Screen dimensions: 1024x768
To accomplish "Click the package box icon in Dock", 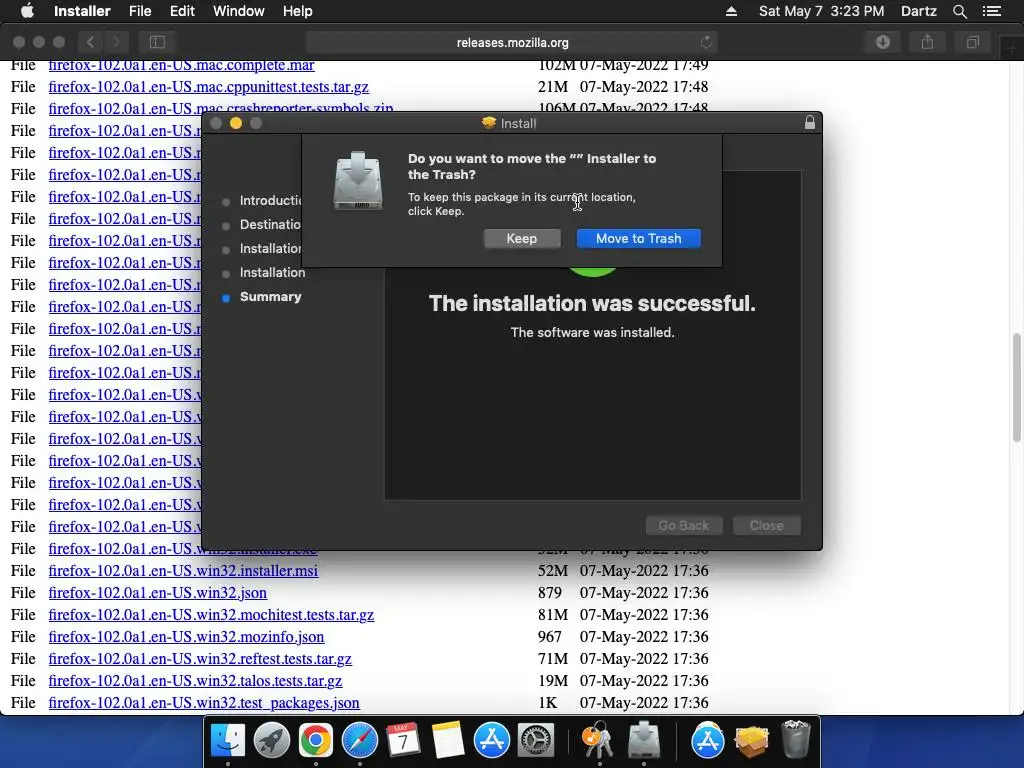I will tap(752, 741).
